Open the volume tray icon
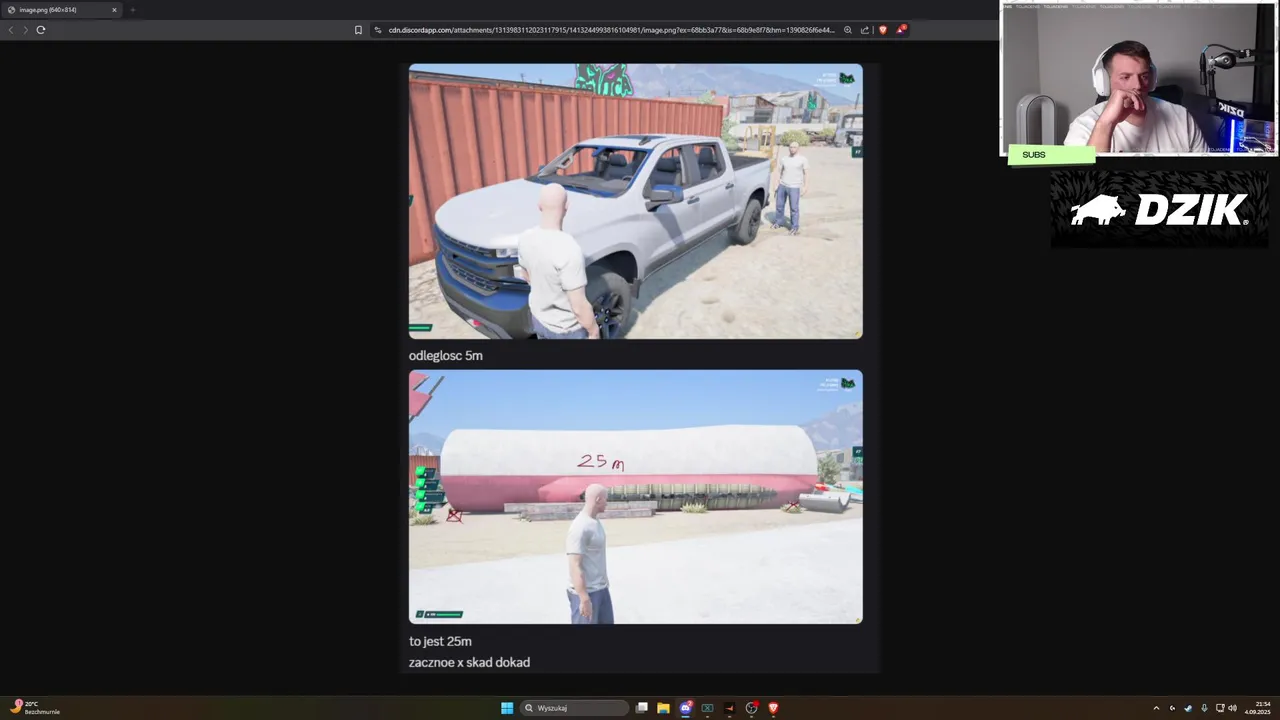 click(x=1232, y=708)
